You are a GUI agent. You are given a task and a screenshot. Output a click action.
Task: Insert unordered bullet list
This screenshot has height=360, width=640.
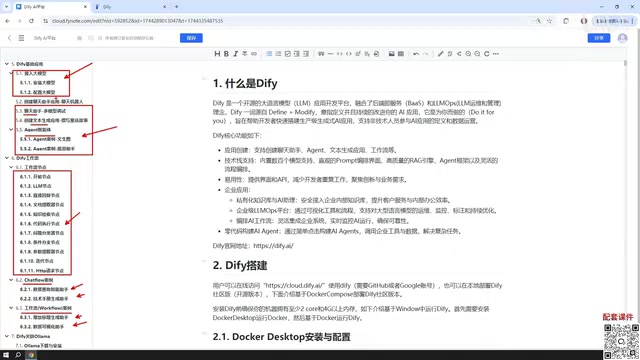[x=269, y=54]
